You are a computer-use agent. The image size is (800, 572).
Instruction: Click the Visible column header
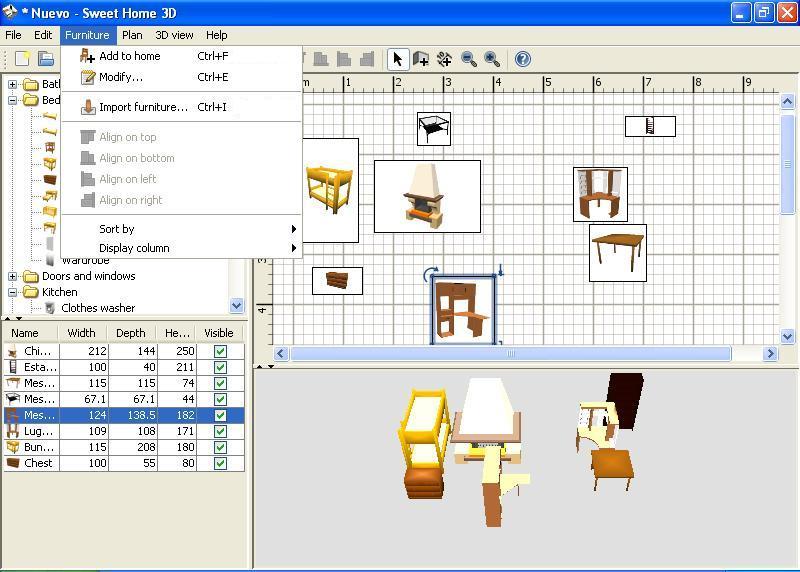pos(219,333)
